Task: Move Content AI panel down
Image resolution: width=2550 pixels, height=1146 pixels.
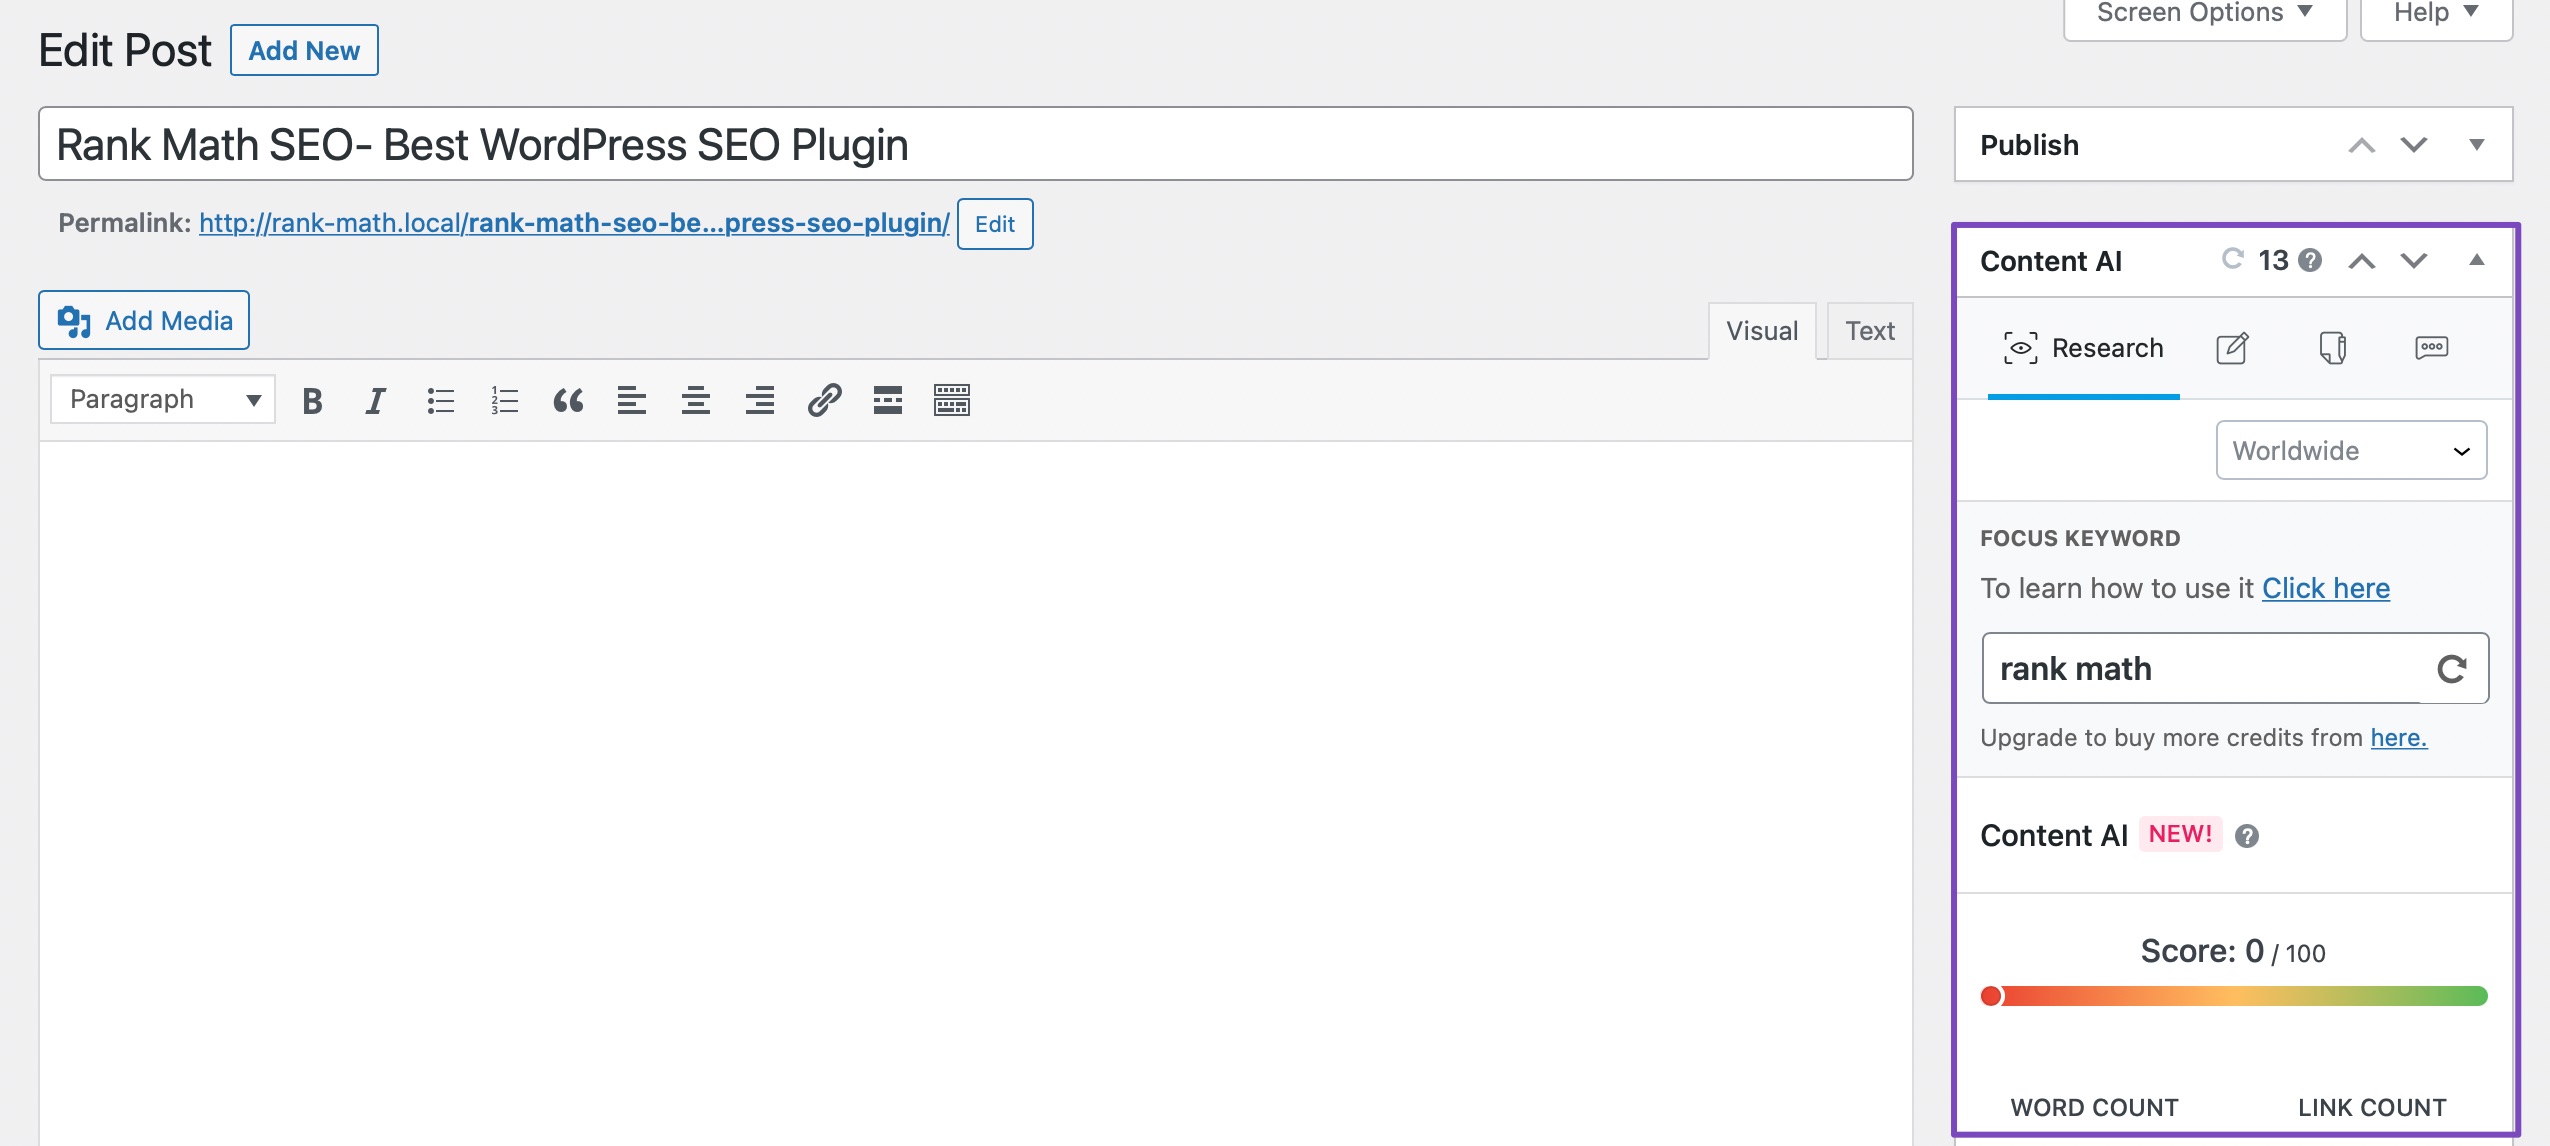Action: tap(2414, 261)
